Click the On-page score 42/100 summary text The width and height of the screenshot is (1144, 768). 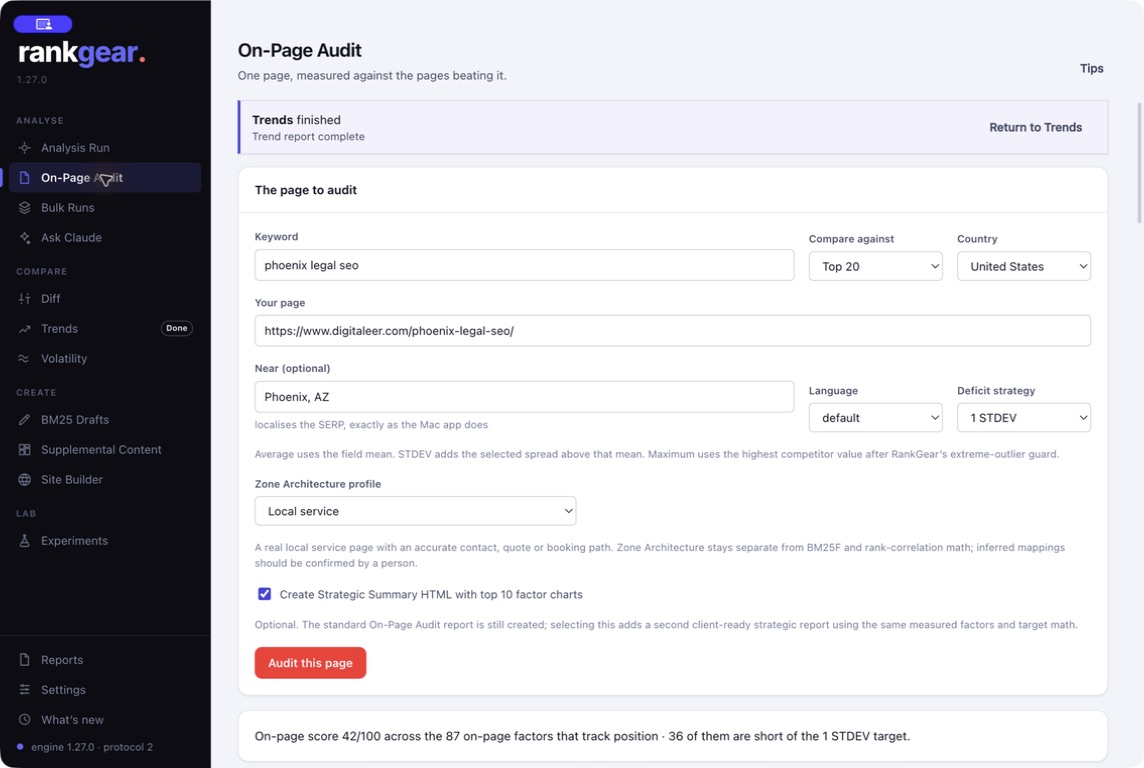[x=581, y=736]
